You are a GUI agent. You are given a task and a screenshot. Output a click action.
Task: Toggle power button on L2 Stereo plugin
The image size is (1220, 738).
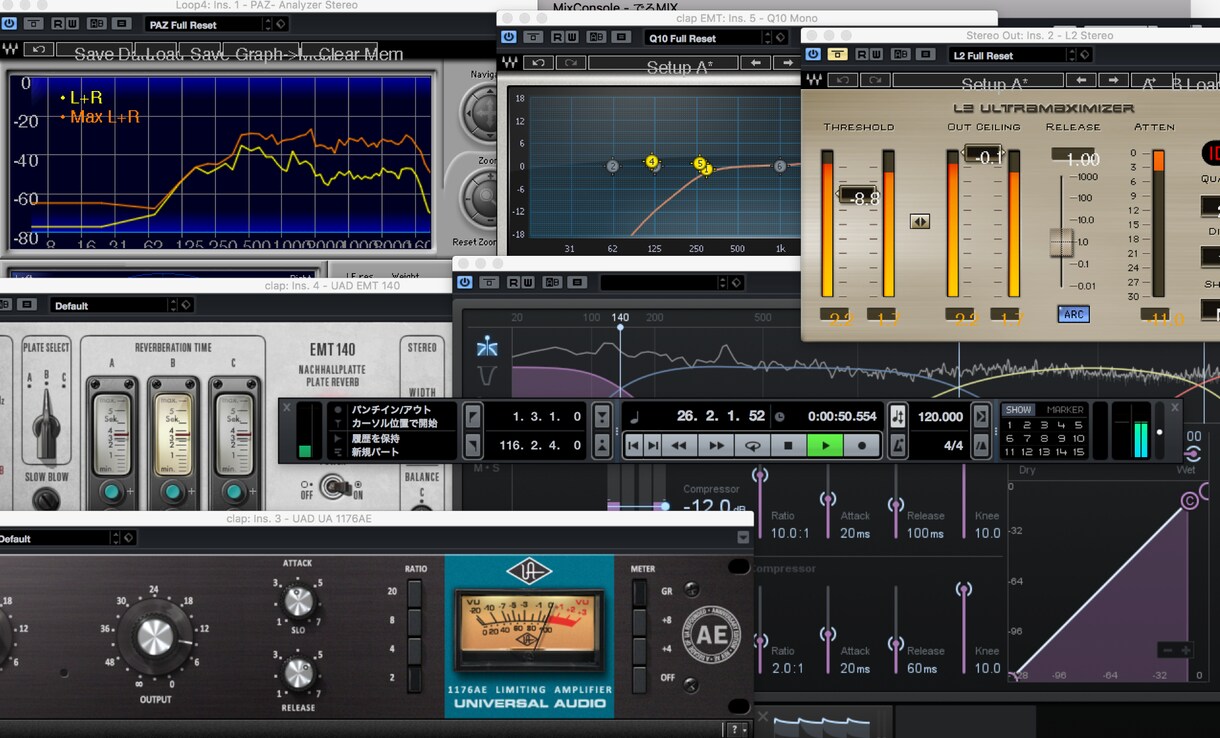click(x=813, y=55)
